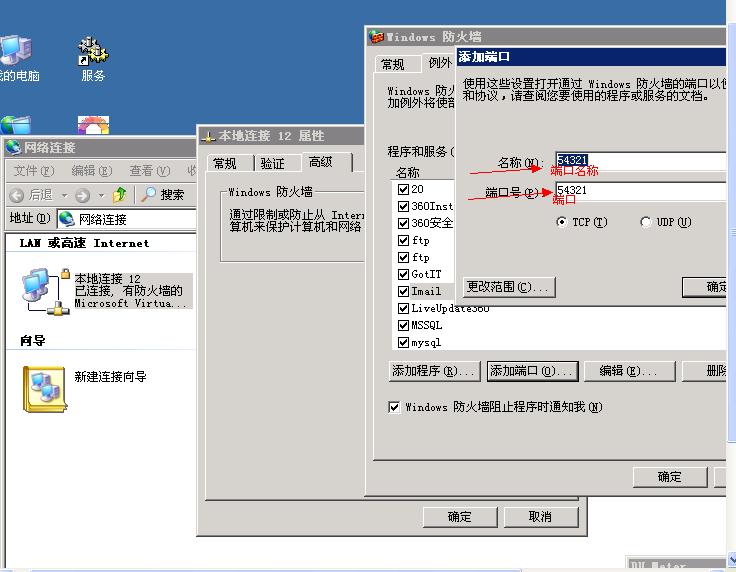Click the Back arrow icon in 网络连接
This screenshot has height=572, width=736.
pos(17,195)
